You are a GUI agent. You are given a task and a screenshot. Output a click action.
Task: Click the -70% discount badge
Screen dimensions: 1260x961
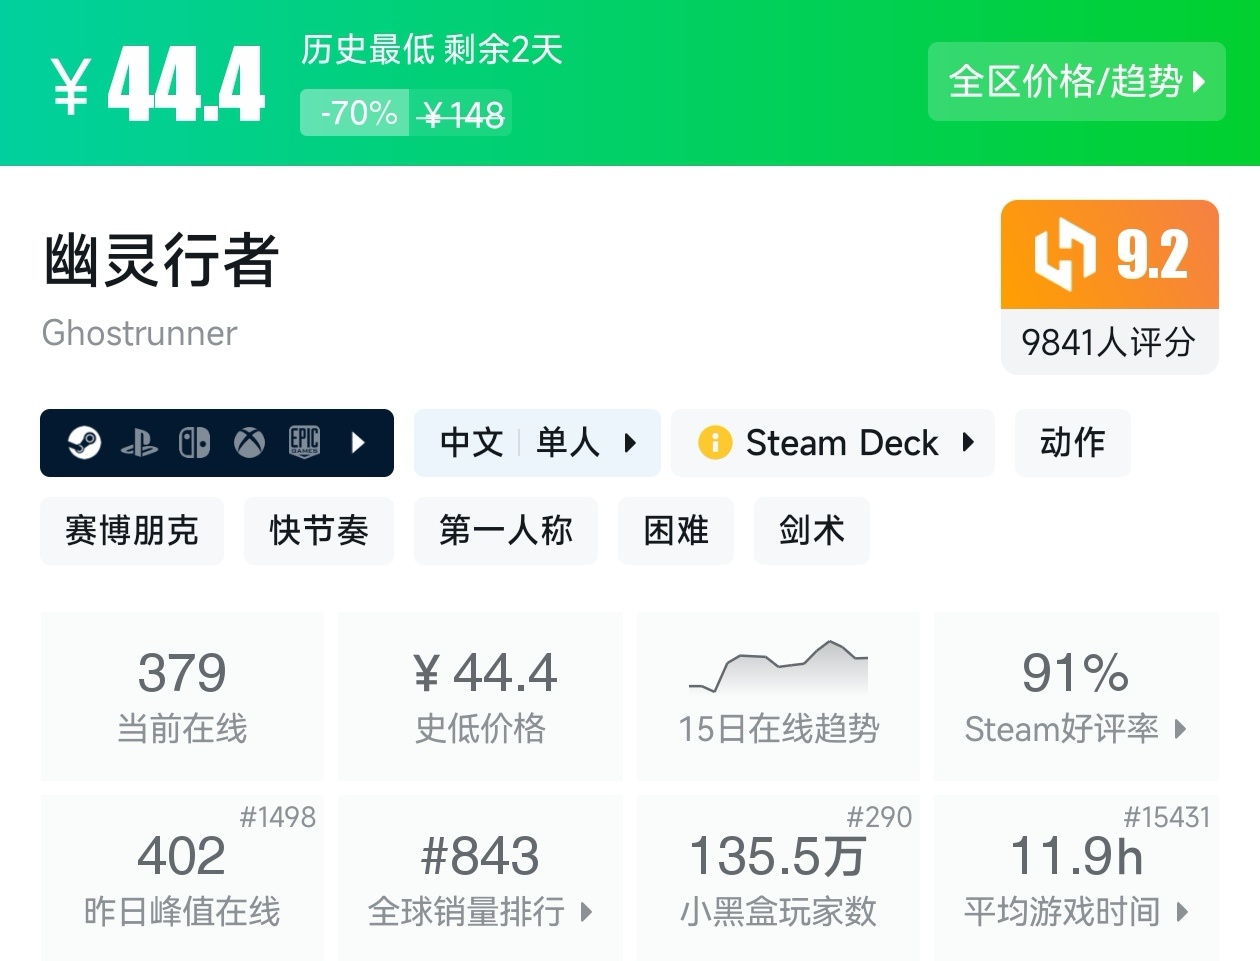click(x=356, y=113)
